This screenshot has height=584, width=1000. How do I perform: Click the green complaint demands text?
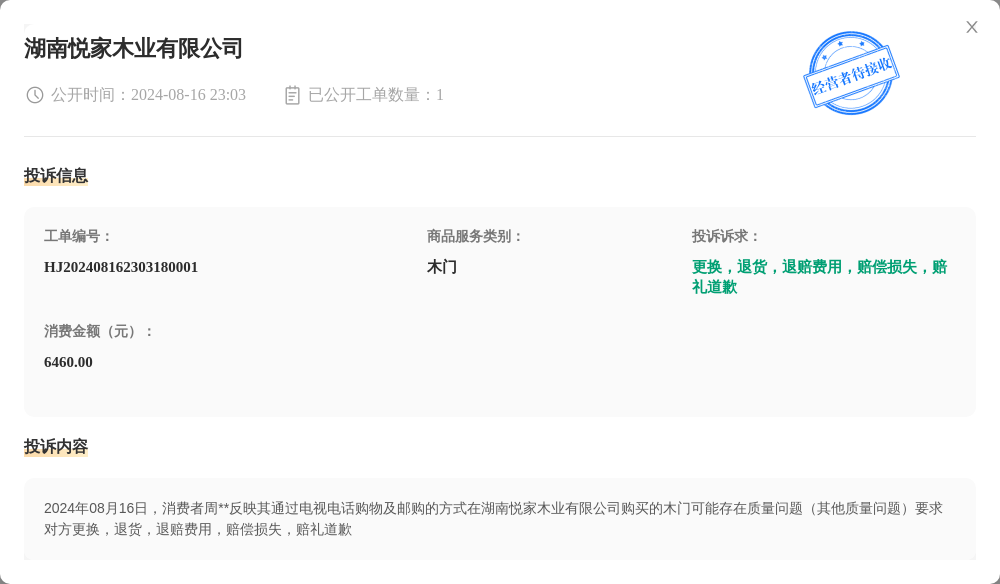click(819, 277)
